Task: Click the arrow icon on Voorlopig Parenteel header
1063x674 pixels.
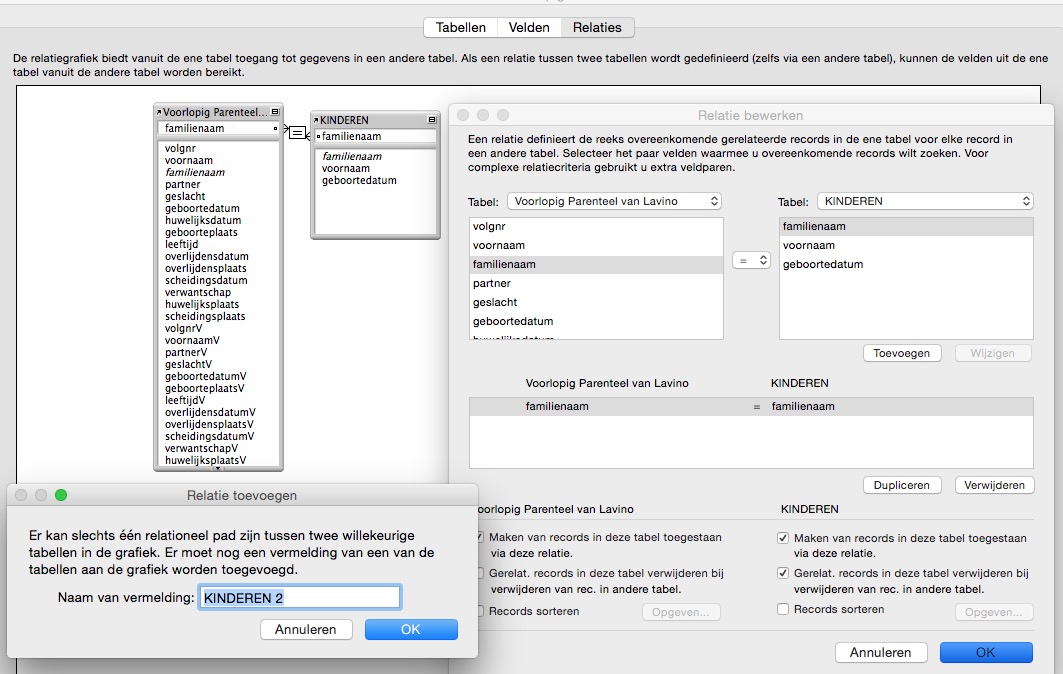Action: point(159,112)
